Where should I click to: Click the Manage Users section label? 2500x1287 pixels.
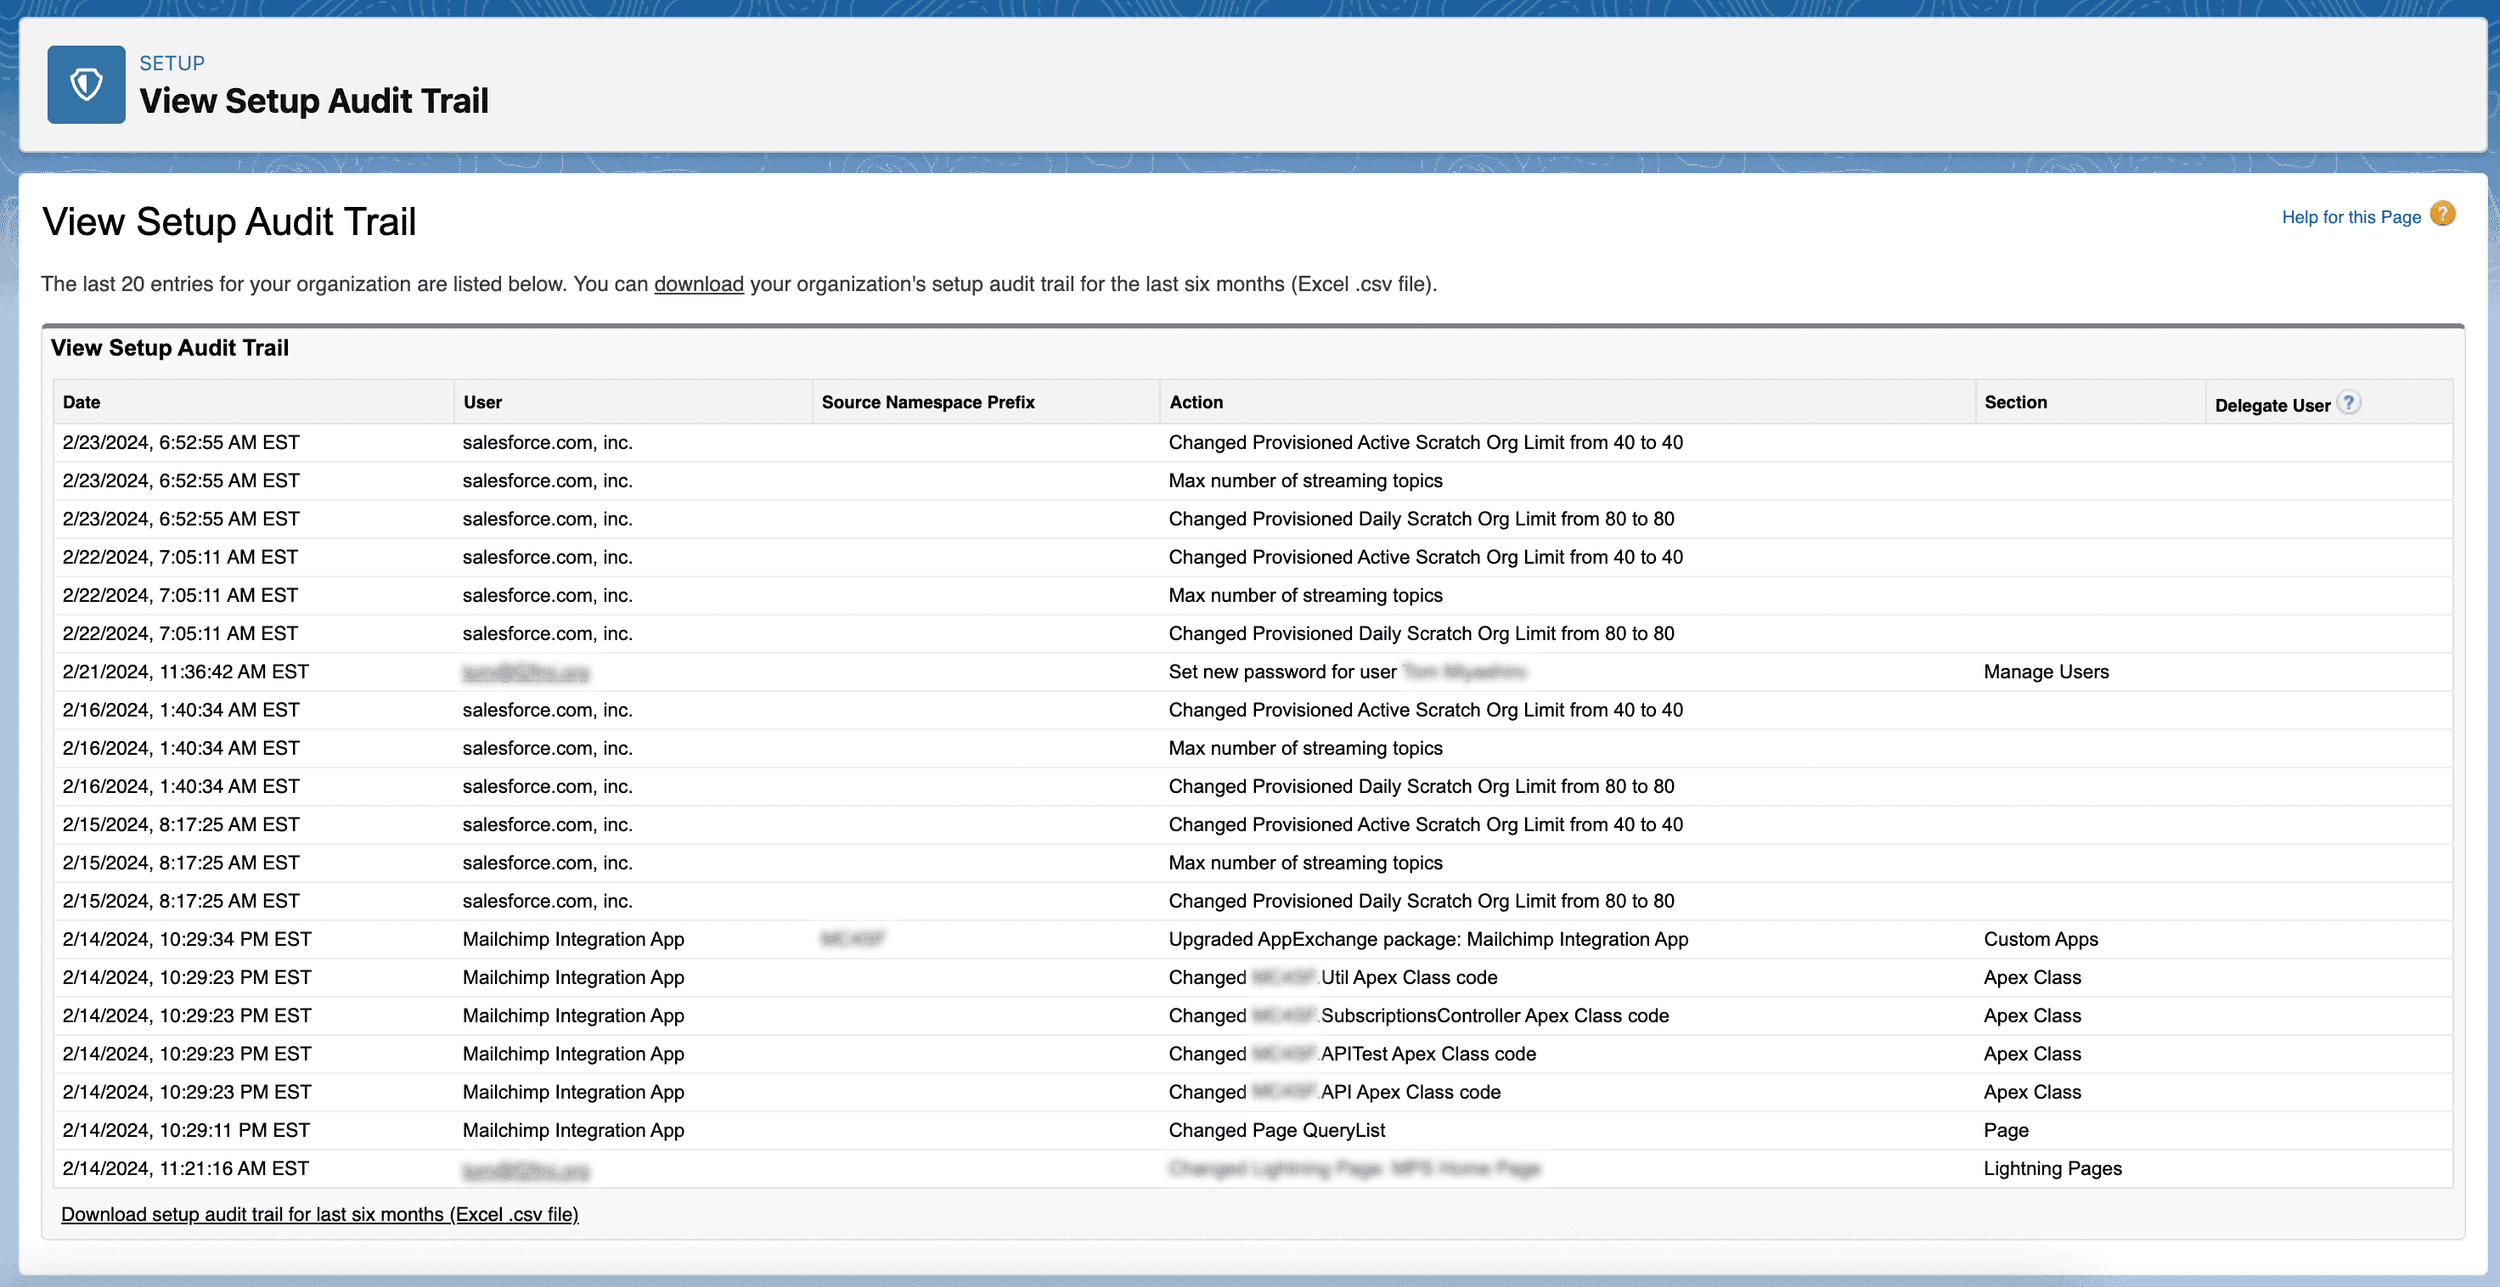[x=2045, y=671]
